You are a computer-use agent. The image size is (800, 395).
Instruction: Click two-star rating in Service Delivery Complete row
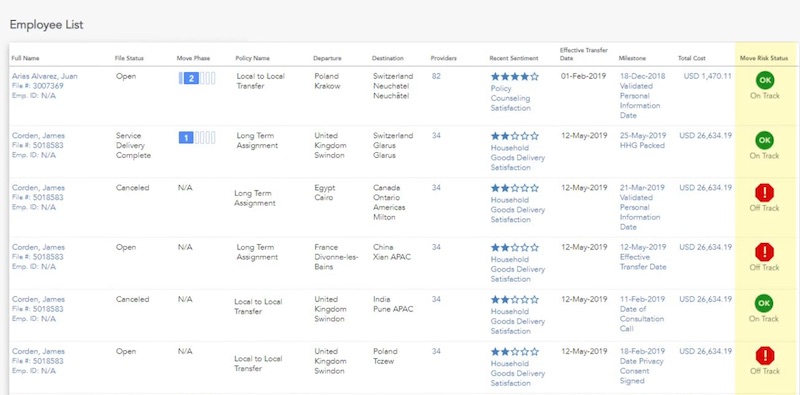tap(514, 136)
